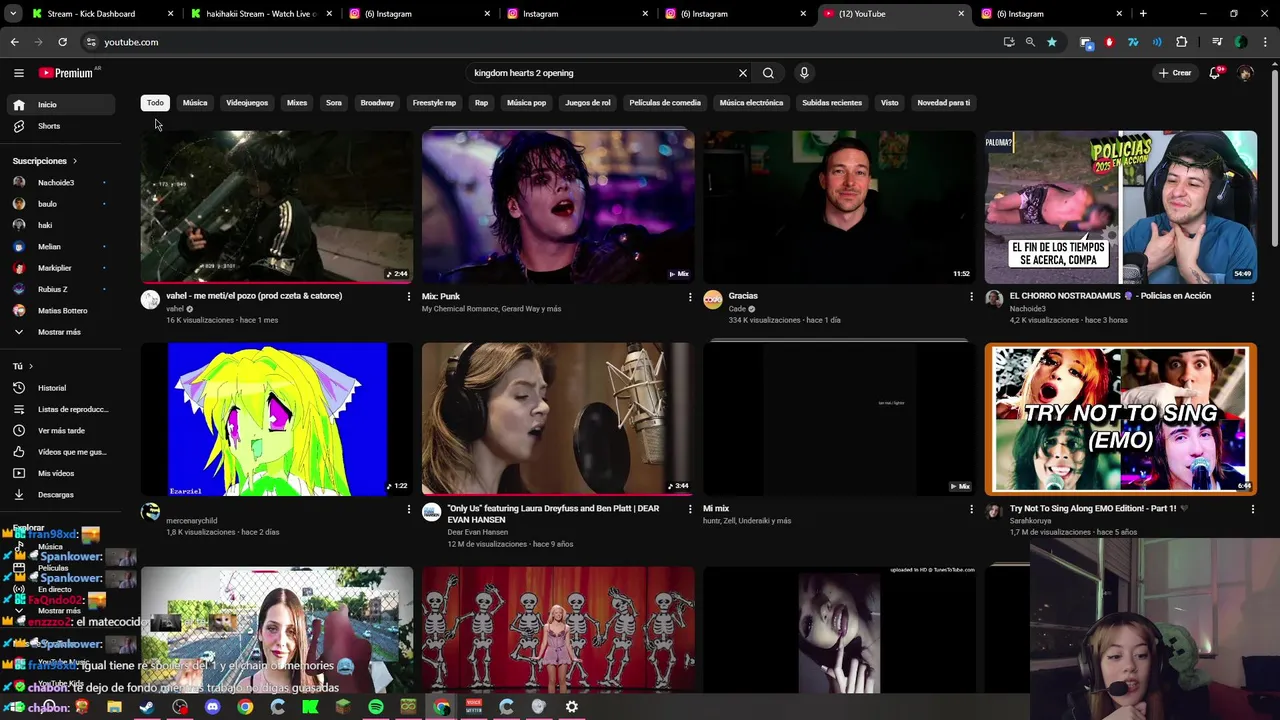1280x720 pixels.
Task: Open more options for El Chorro Nostradamus
Action: [1252, 296]
